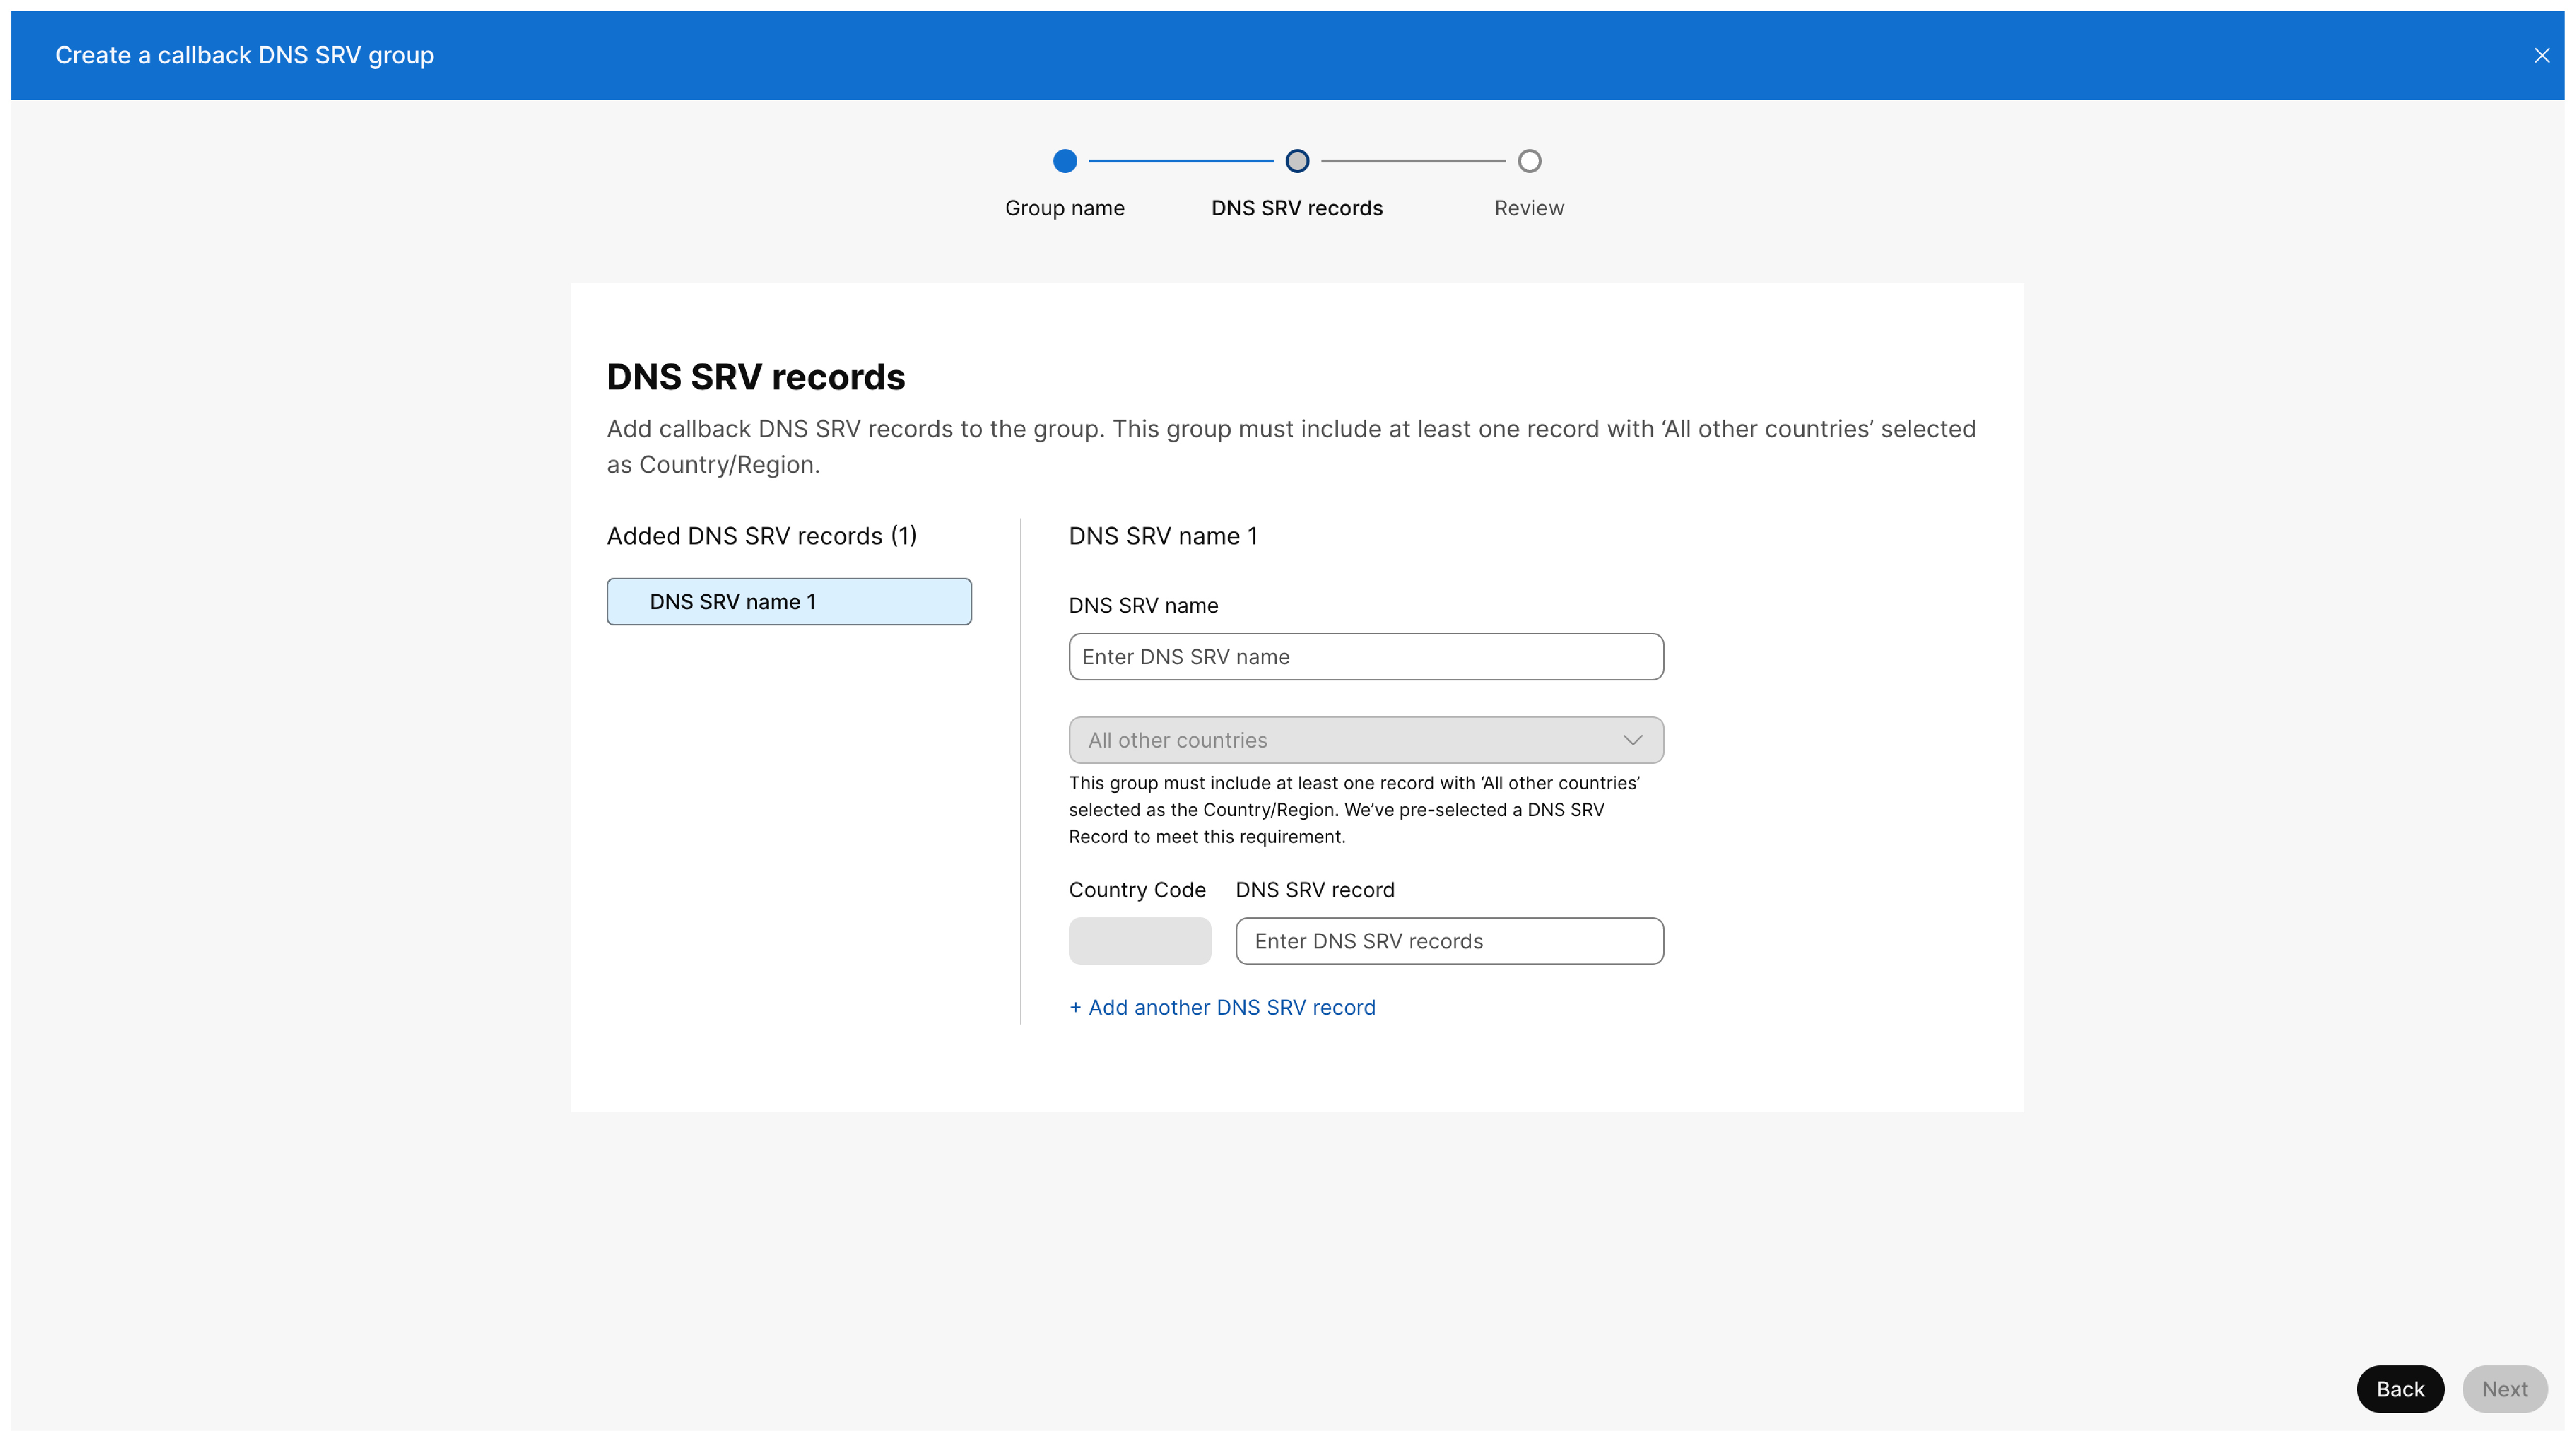Close the Create a callback DNS SRV group dialog
This screenshot has height=1441, width=2576.
(2541, 56)
